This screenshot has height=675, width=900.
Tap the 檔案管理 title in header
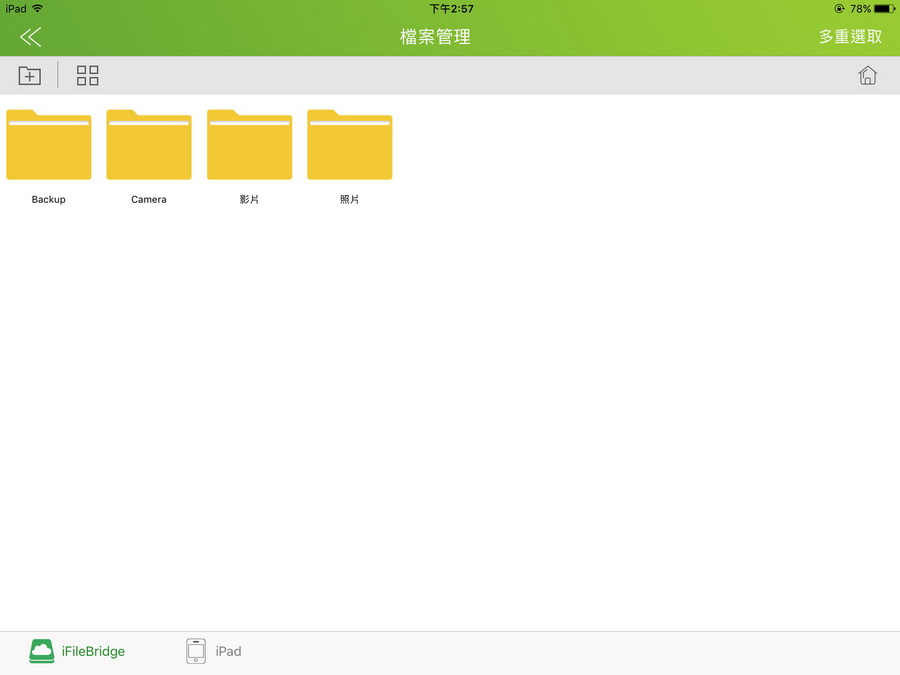pyautogui.click(x=436, y=37)
